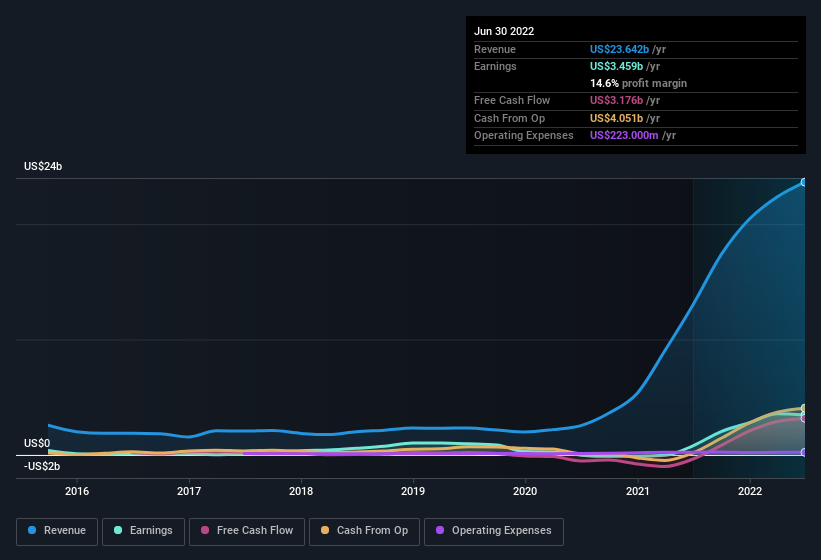Viewport: 821px width, 560px height.
Task: Click the tooltip Revenue row label
Action: tap(495, 49)
